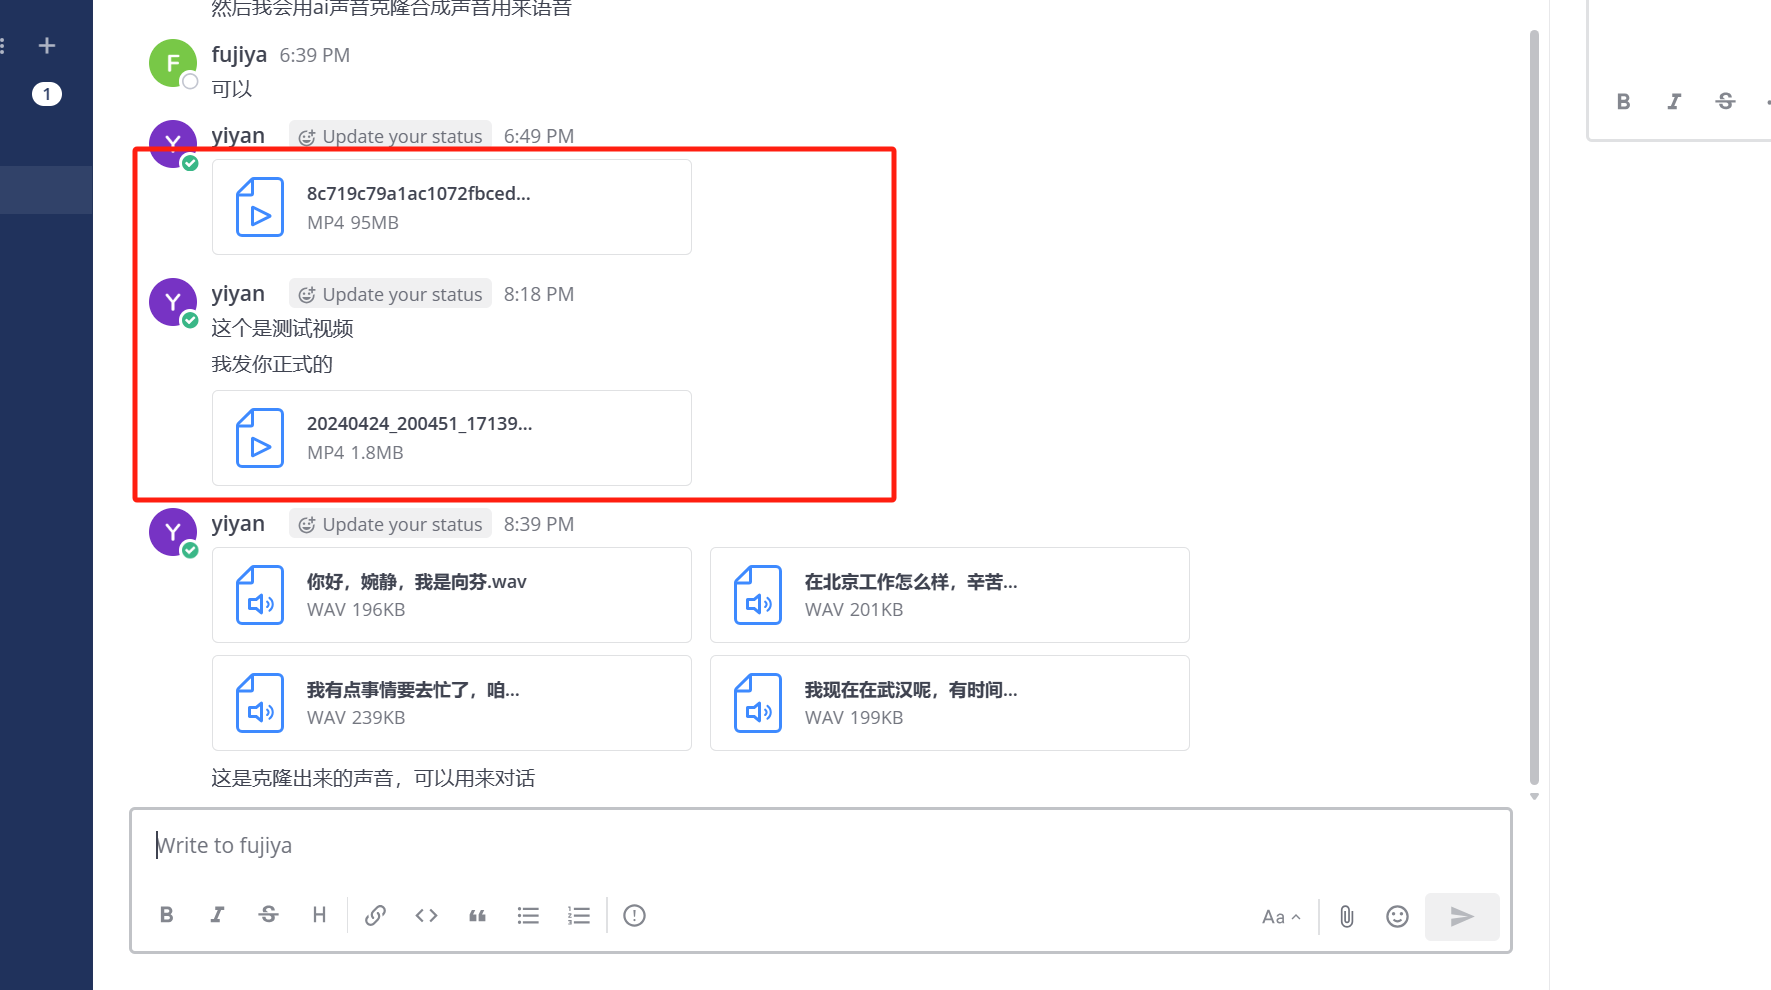
Task: Create a bulleted list
Action: point(528,915)
